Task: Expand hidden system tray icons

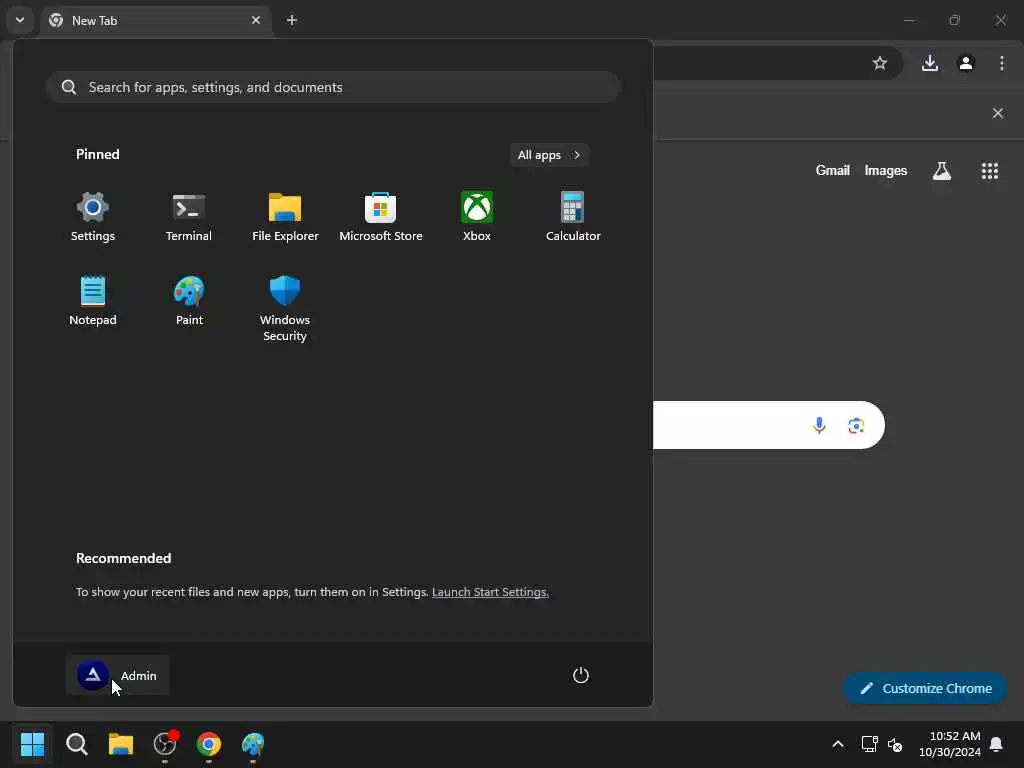Action: pyautogui.click(x=838, y=744)
